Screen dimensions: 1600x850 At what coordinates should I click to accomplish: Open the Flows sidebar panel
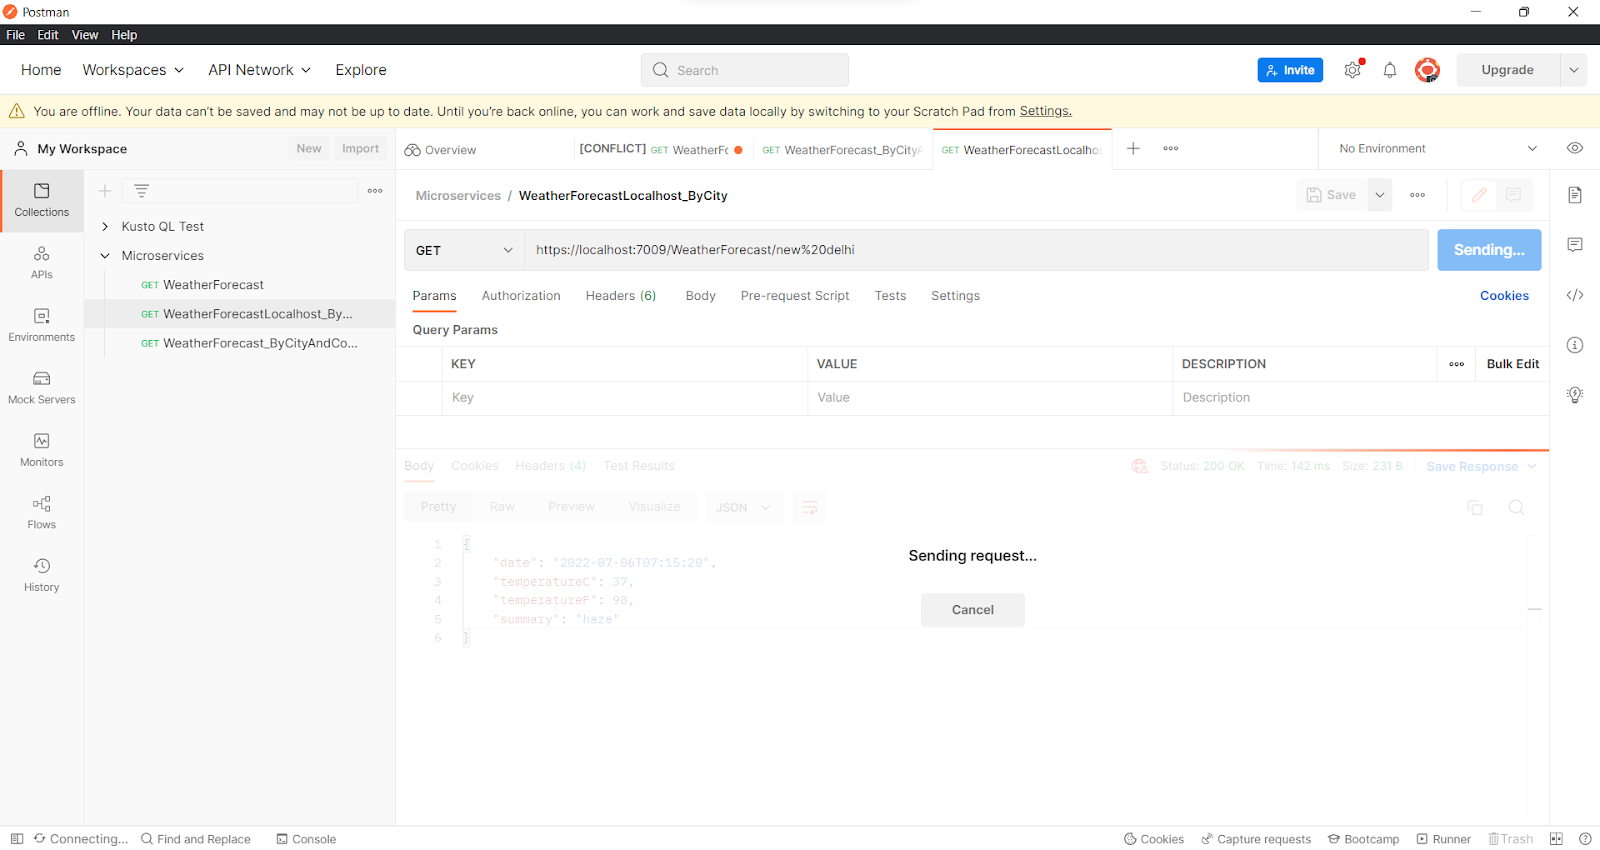pyautogui.click(x=41, y=512)
